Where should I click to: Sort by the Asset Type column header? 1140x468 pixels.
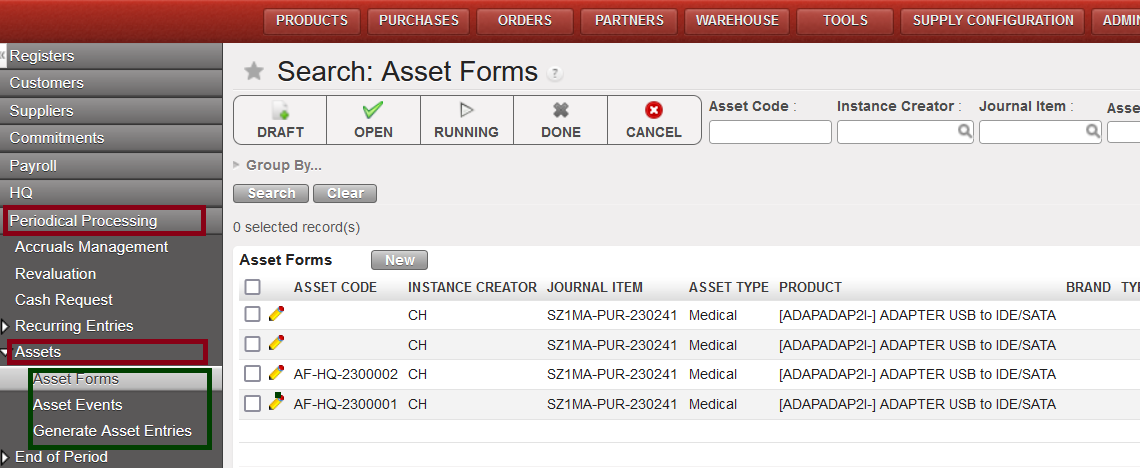728,287
